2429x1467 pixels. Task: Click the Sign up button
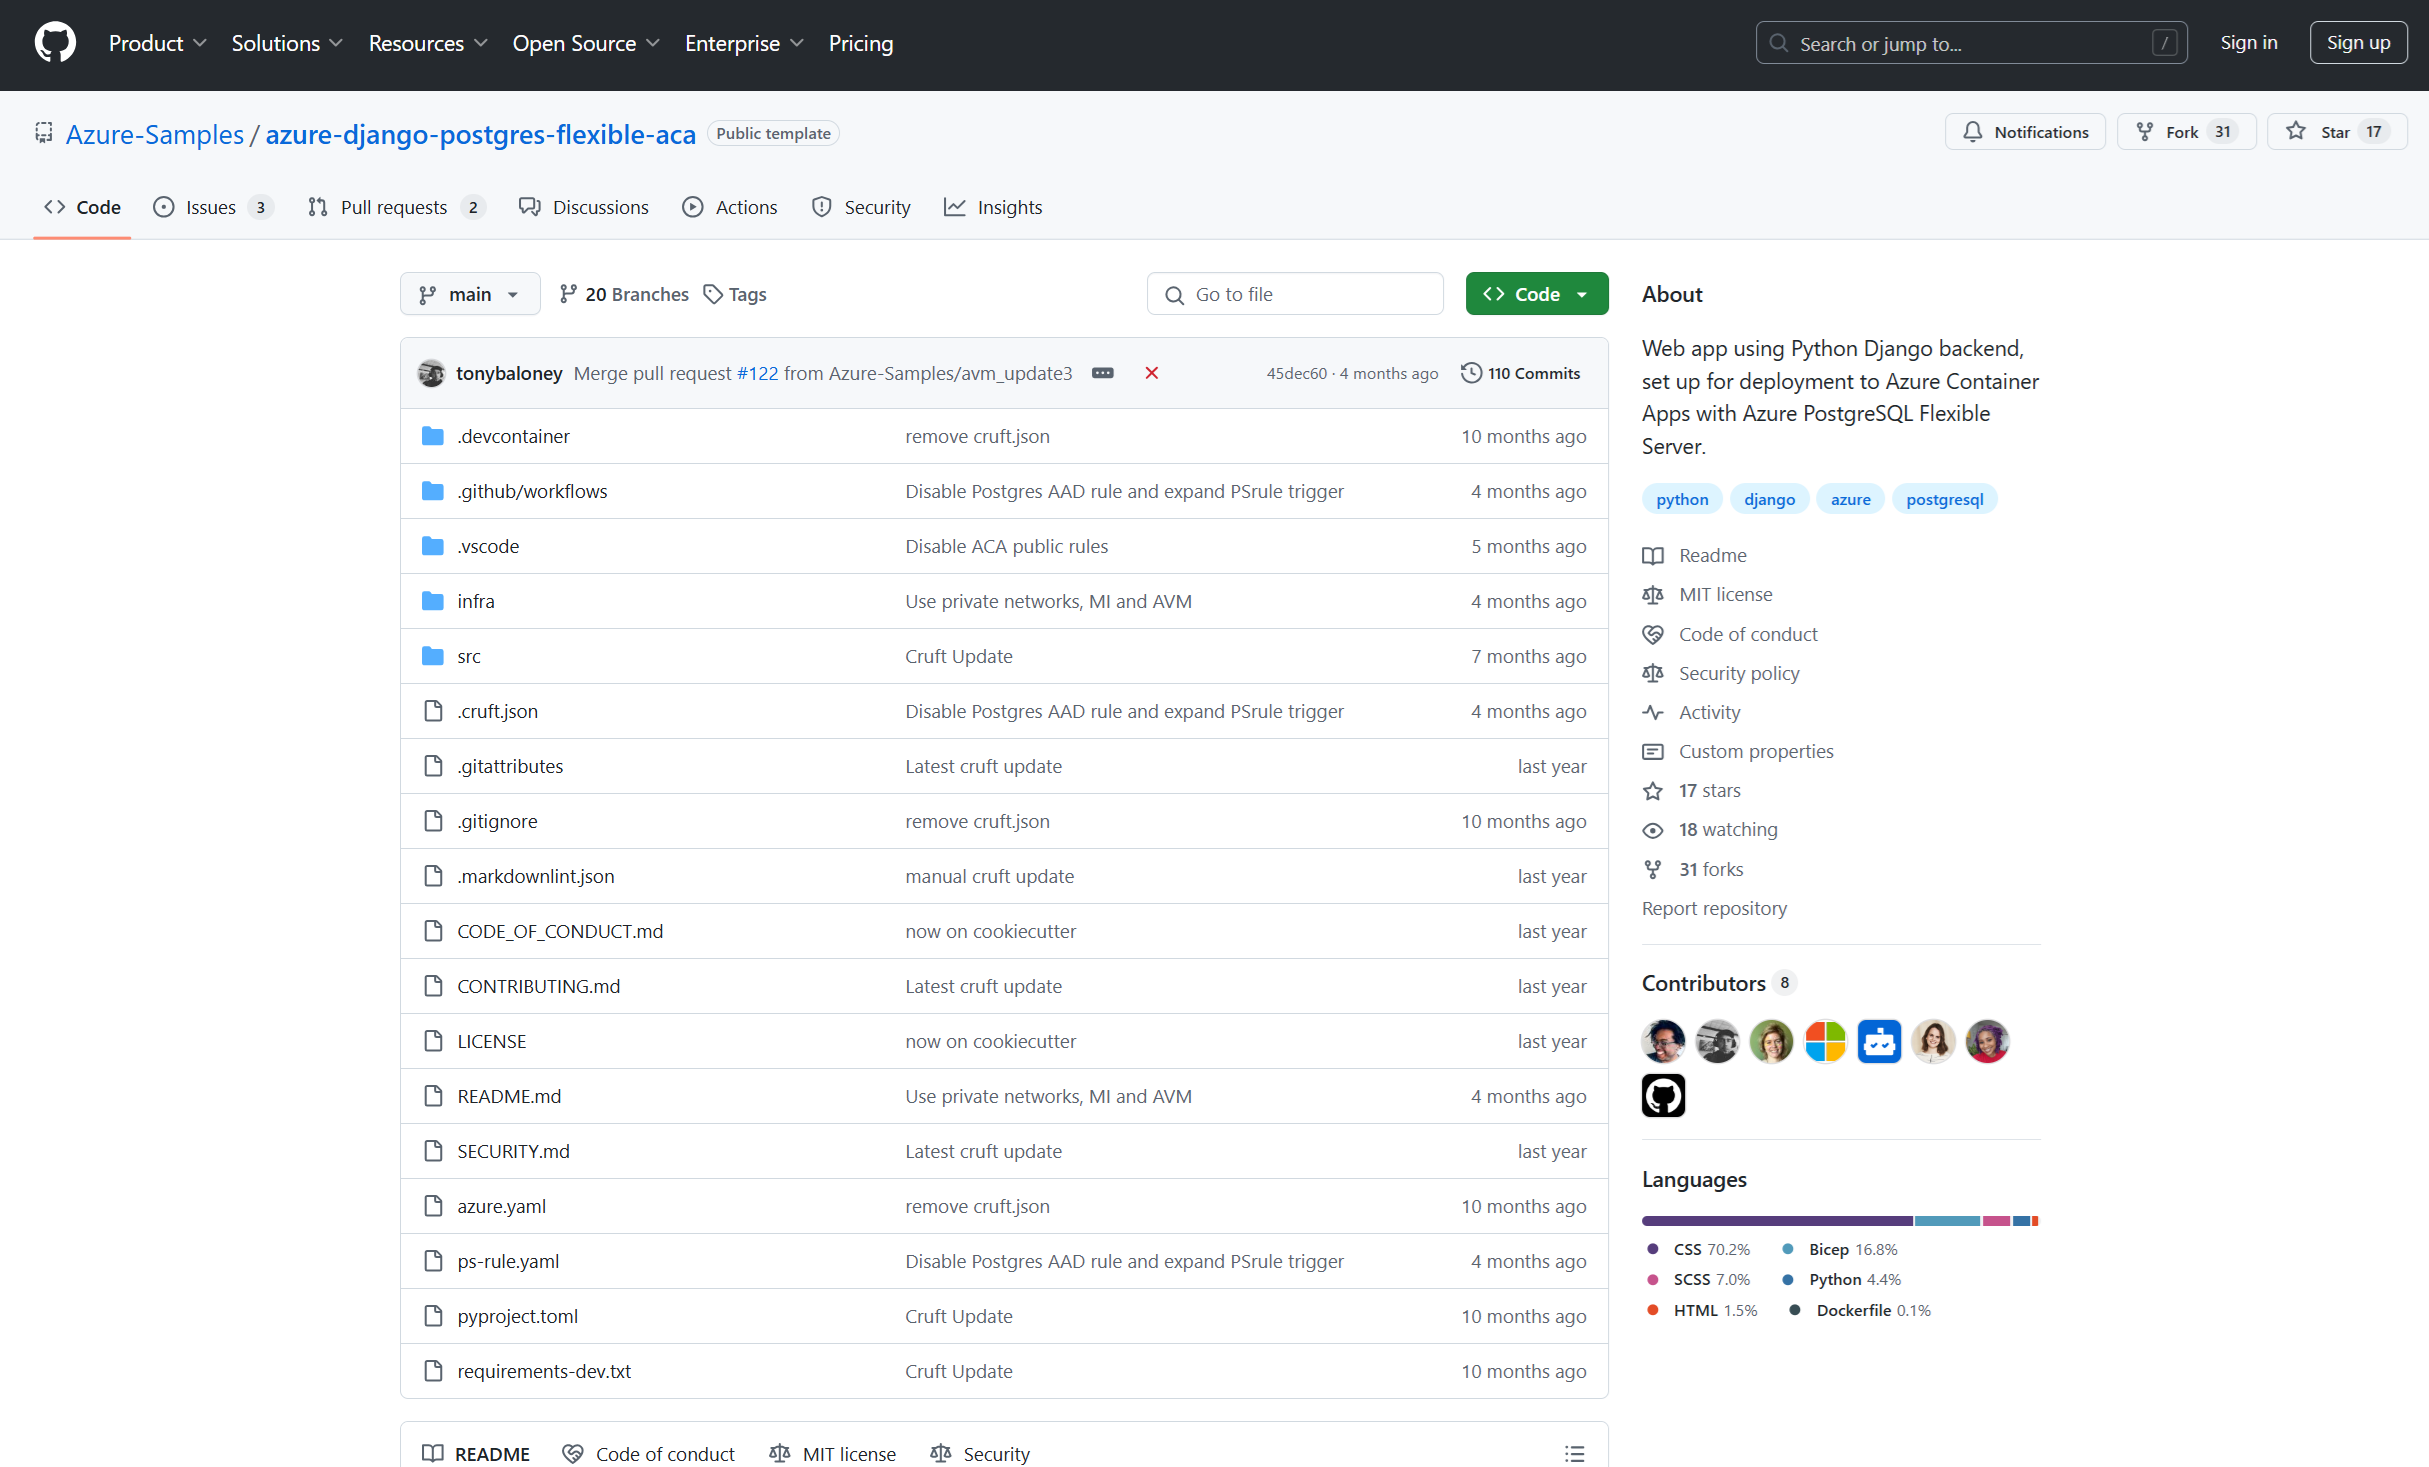click(2357, 43)
